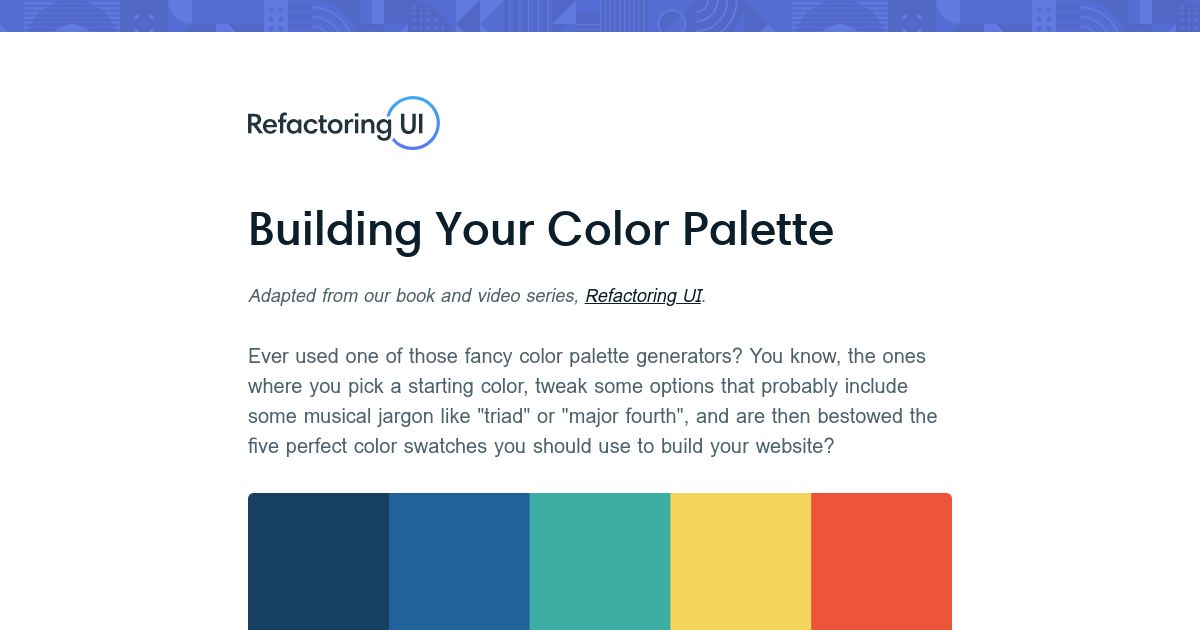
Task: Pick the teal green color swatch
Action: (600, 561)
